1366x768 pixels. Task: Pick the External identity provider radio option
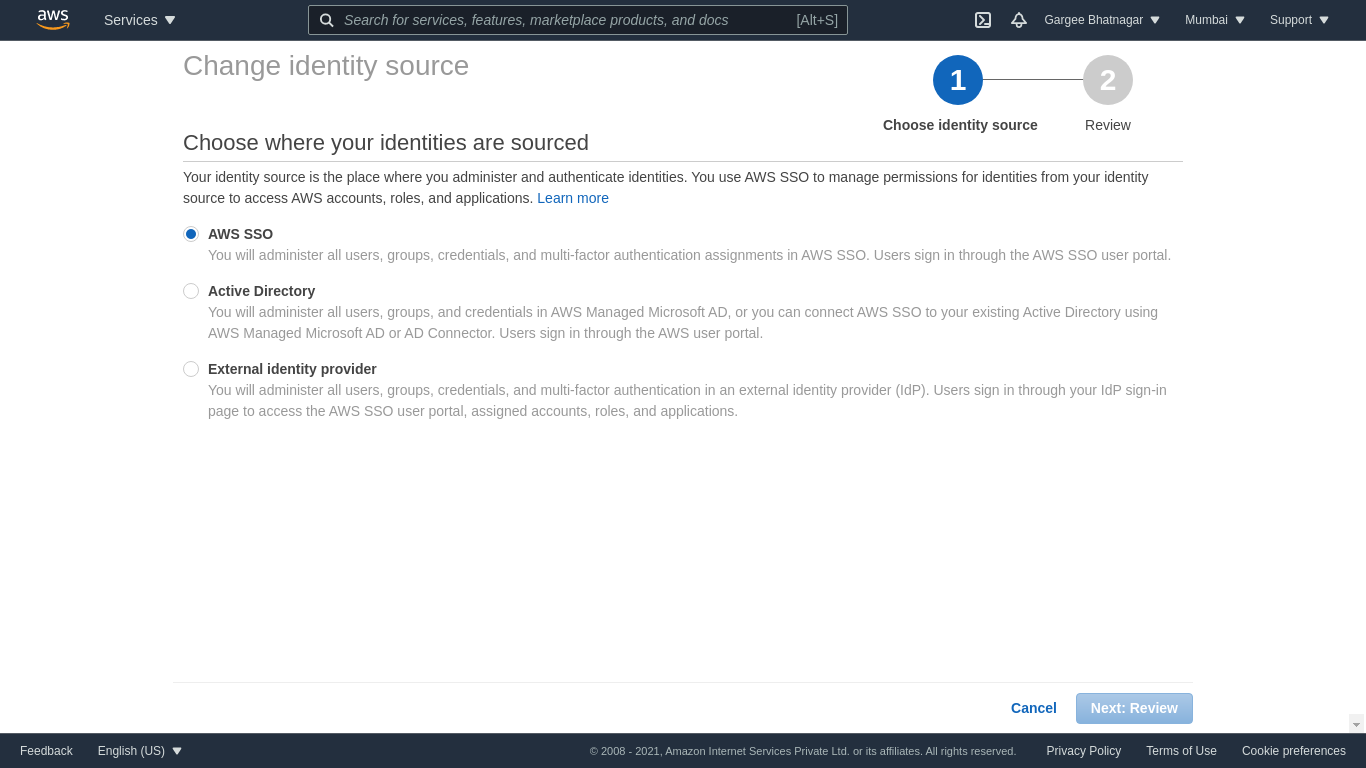pos(191,369)
